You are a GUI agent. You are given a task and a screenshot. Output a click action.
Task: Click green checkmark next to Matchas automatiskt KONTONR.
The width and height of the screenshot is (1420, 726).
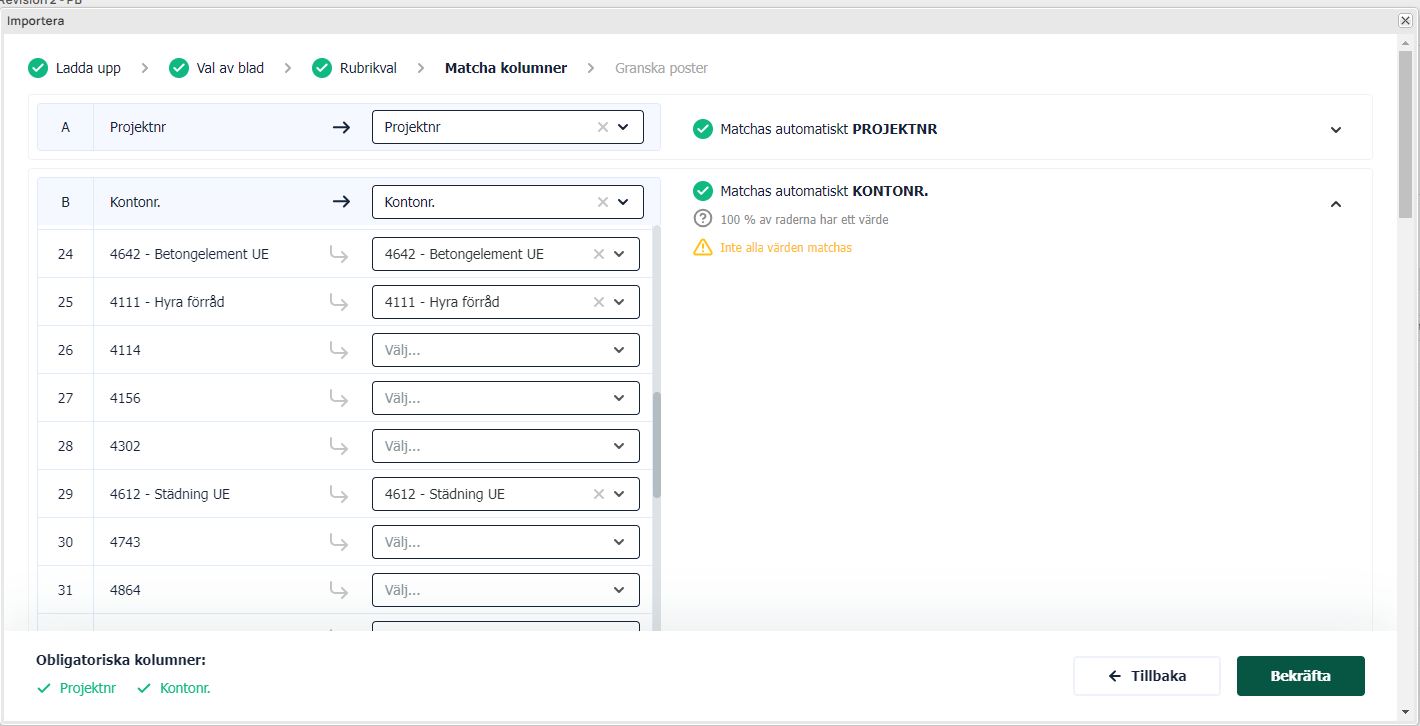pyautogui.click(x=703, y=191)
